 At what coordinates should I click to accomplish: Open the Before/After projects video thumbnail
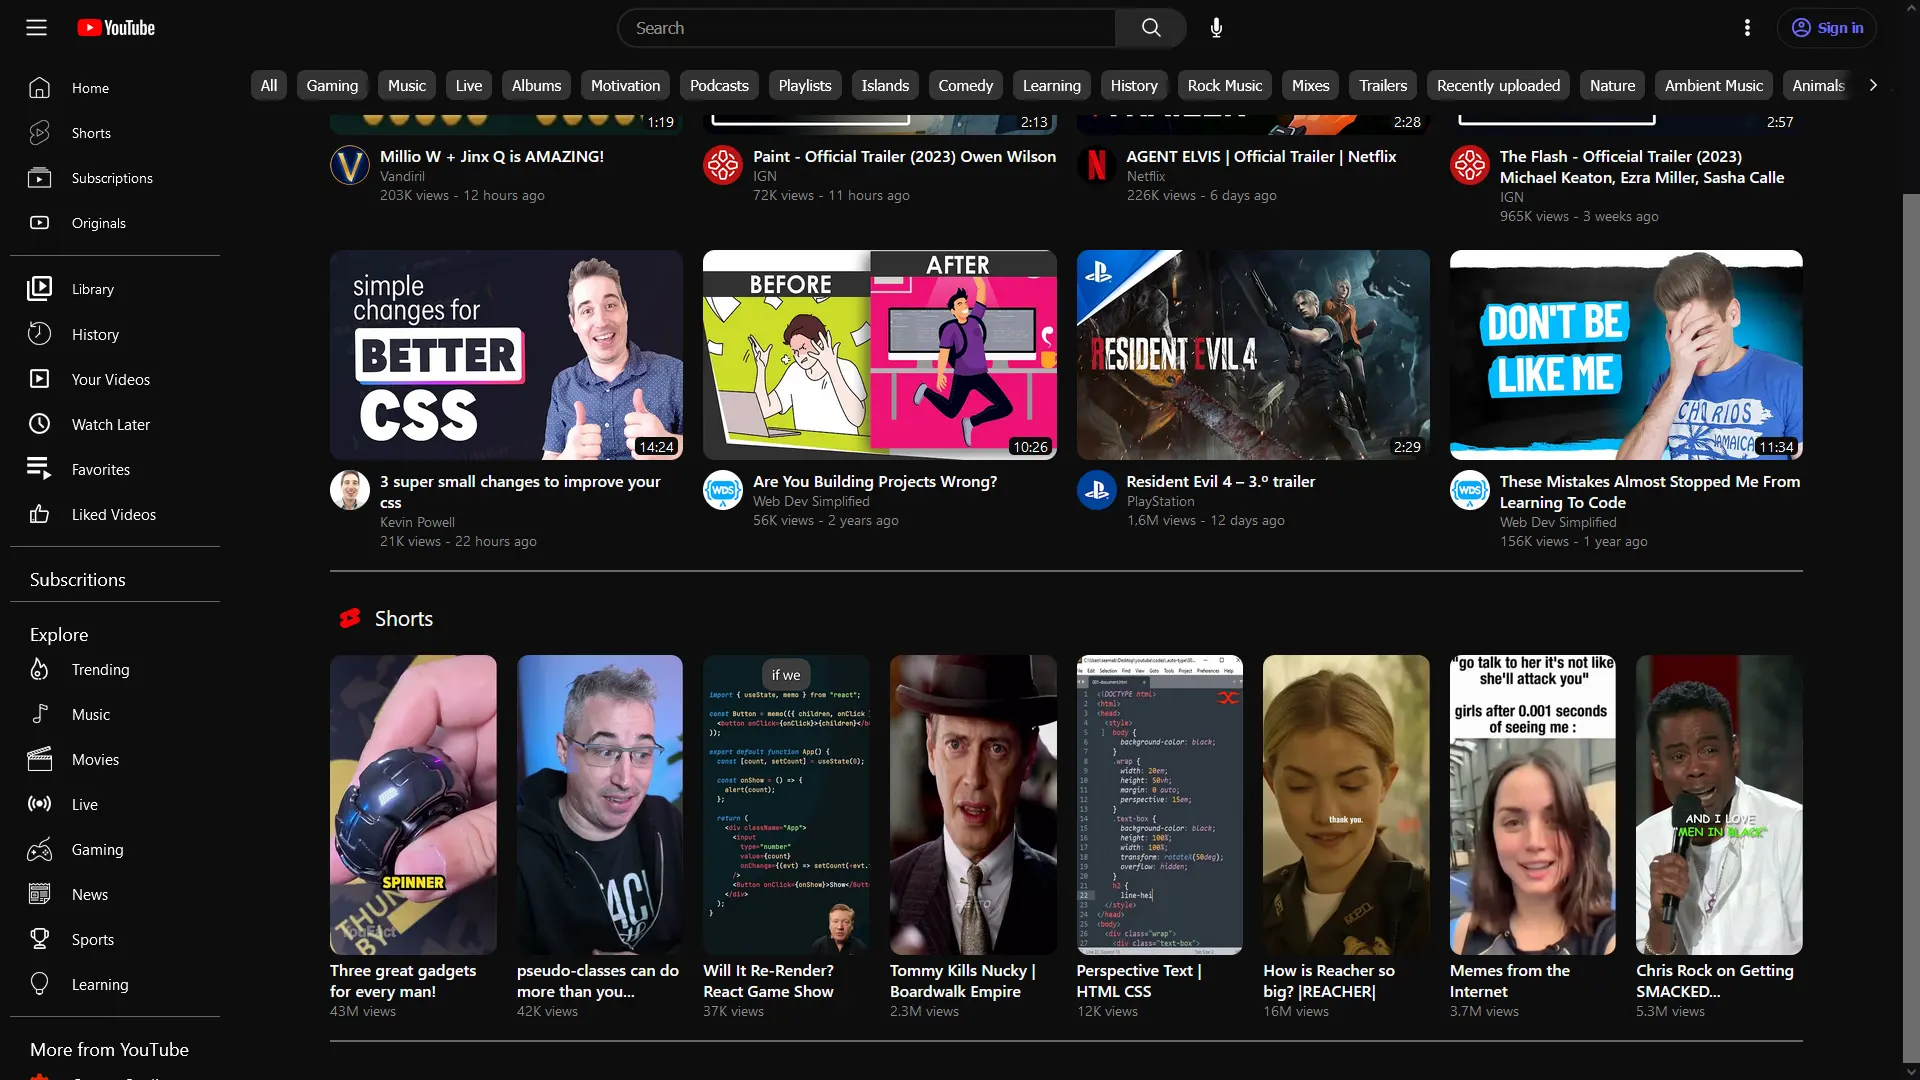(x=879, y=355)
